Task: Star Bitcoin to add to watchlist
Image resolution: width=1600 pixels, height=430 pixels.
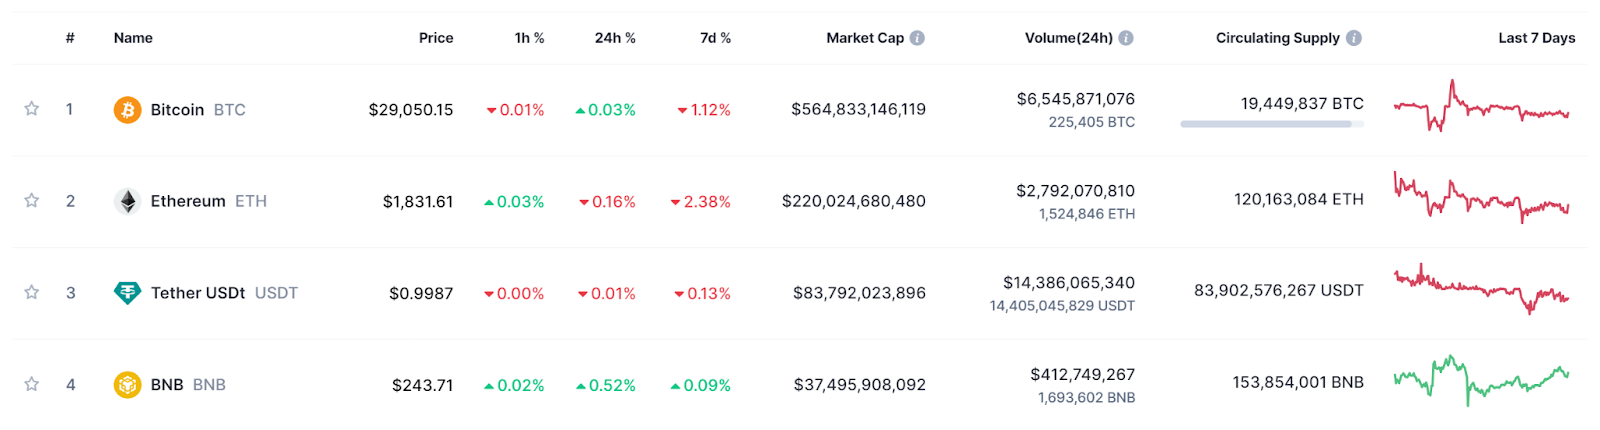Action: point(32,109)
